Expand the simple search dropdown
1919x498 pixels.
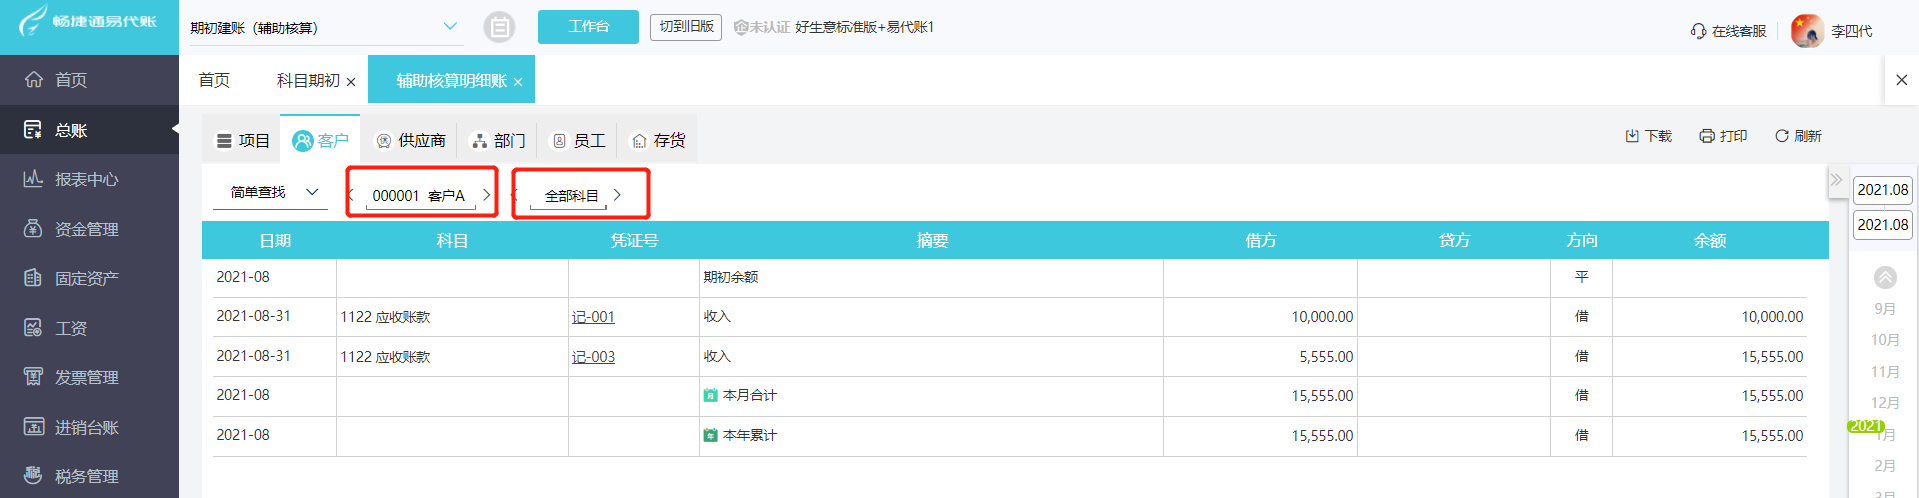[x=312, y=192]
